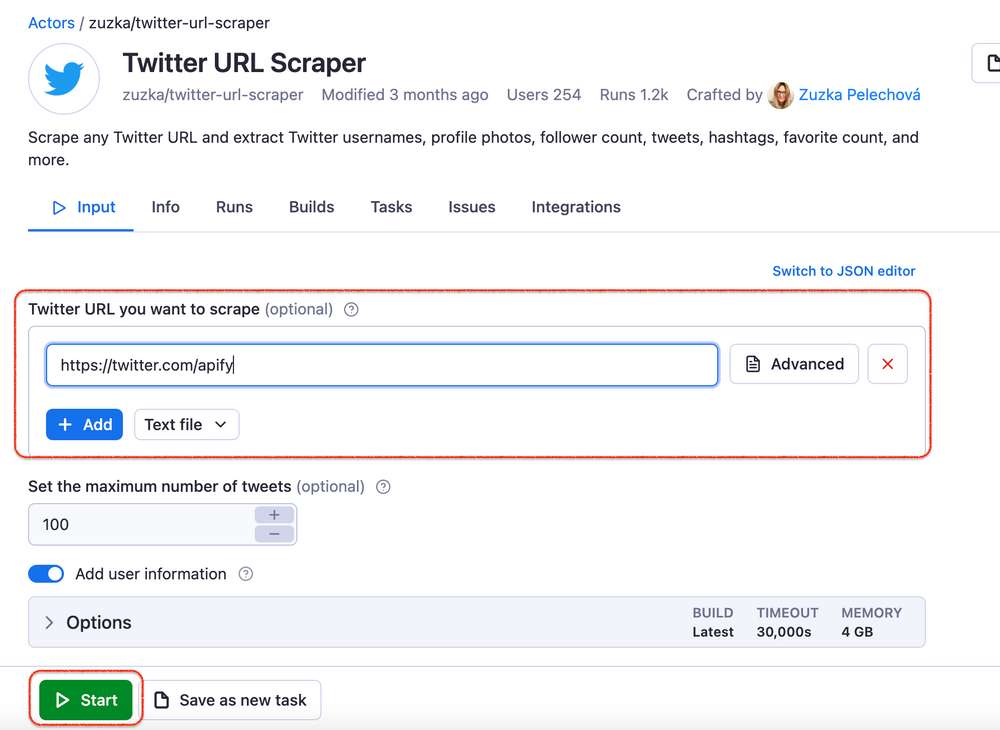Click the Twitter bird actor avatar

[x=63, y=79]
